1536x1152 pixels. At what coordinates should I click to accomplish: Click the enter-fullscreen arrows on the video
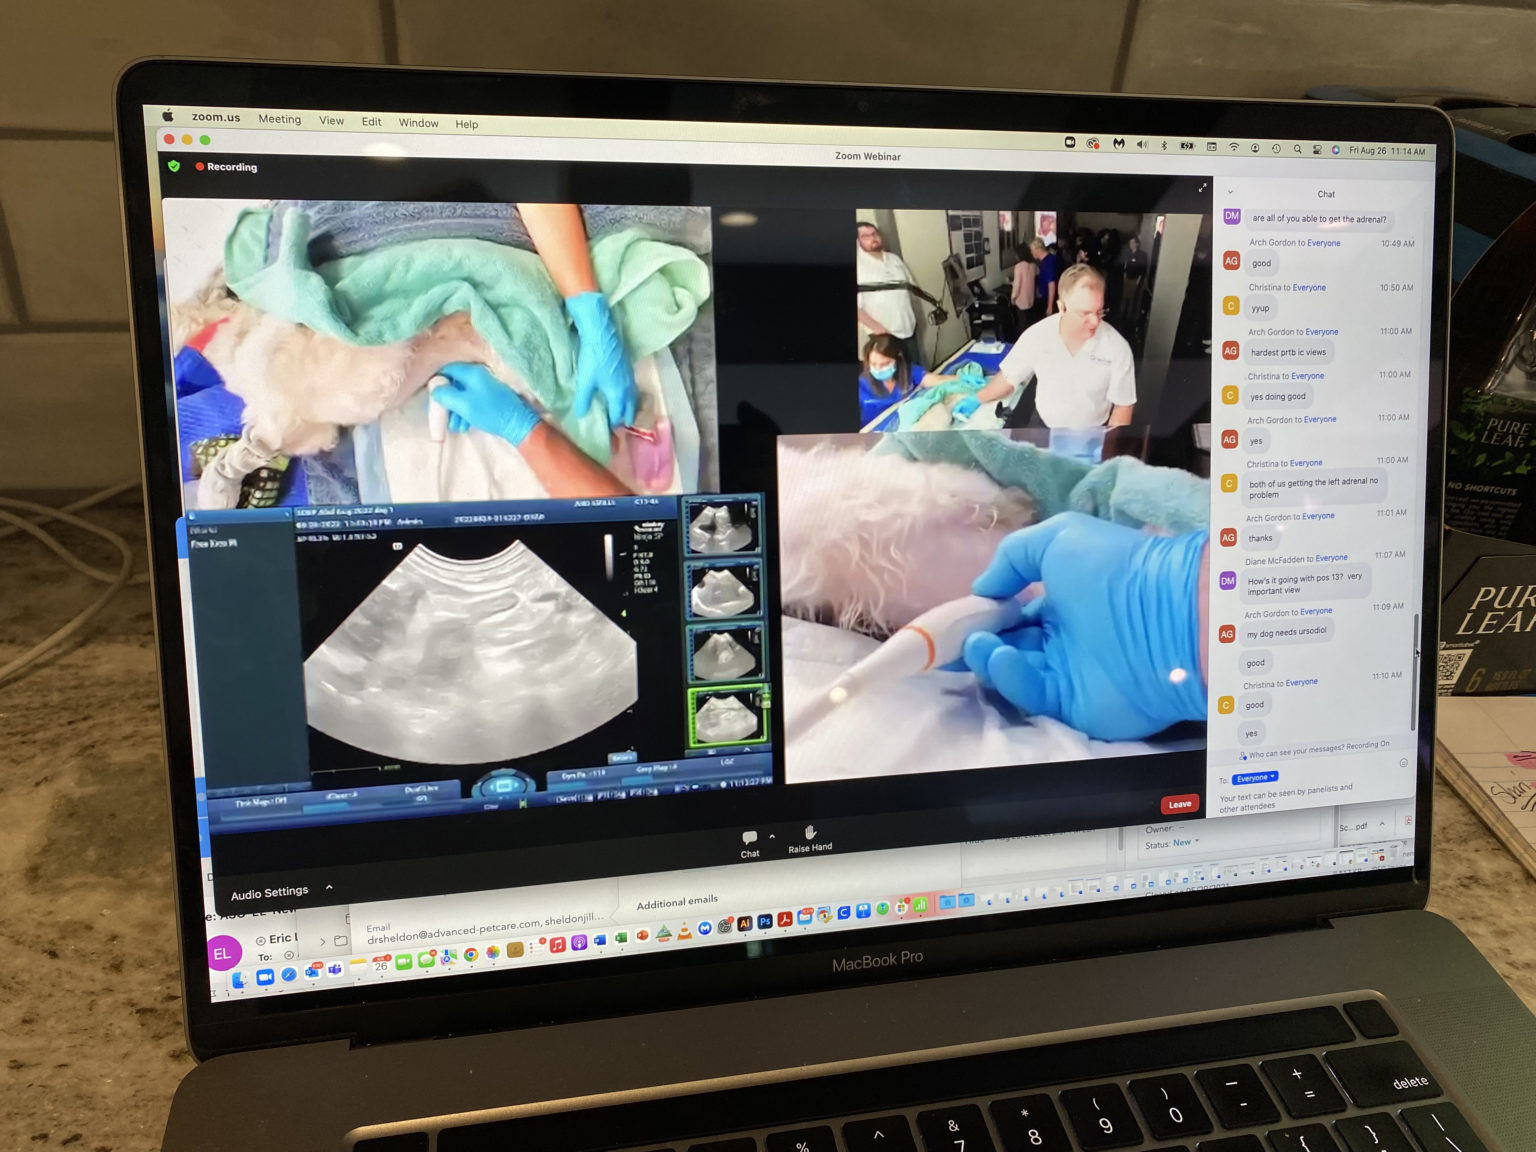(x=1203, y=188)
